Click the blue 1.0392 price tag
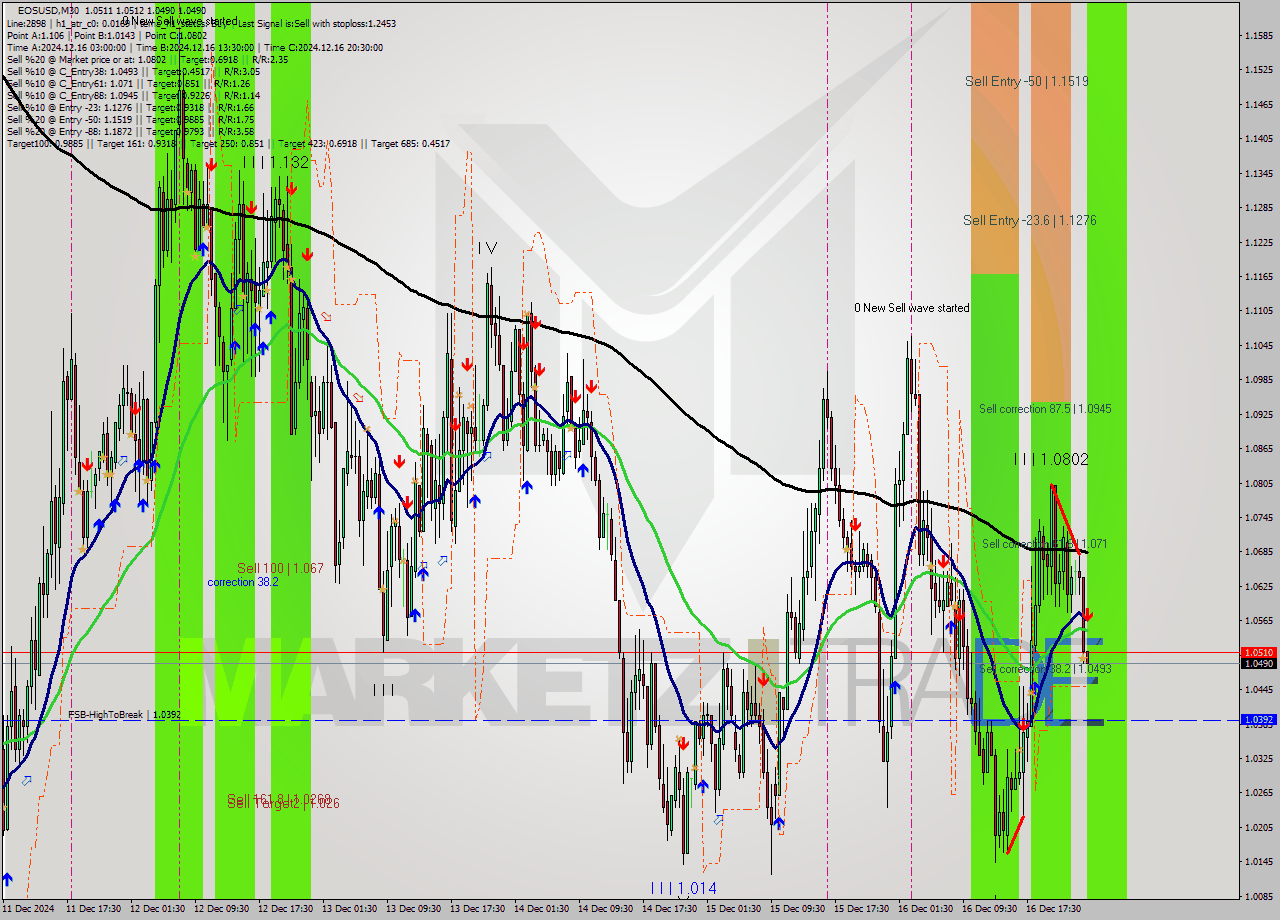 click(x=1258, y=720)
